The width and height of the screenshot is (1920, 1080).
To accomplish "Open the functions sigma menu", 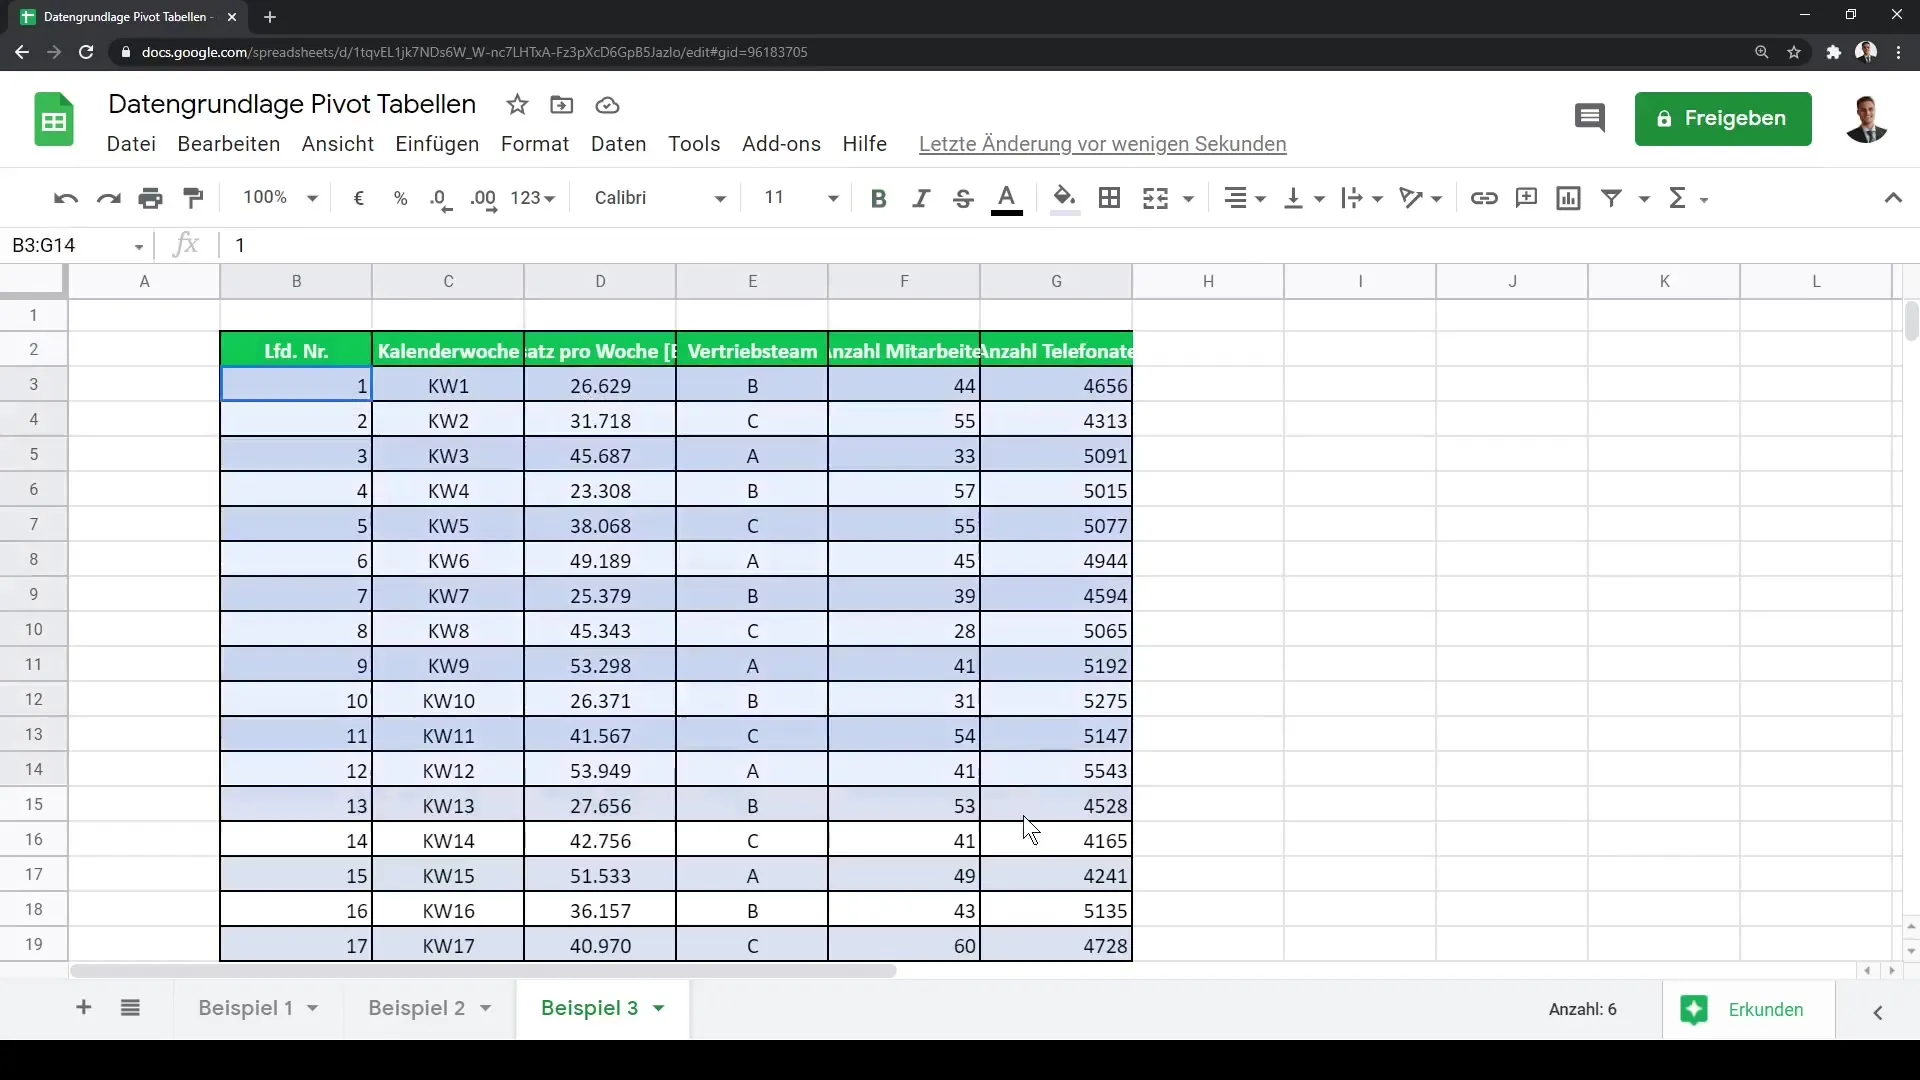I will (1688, 198).
